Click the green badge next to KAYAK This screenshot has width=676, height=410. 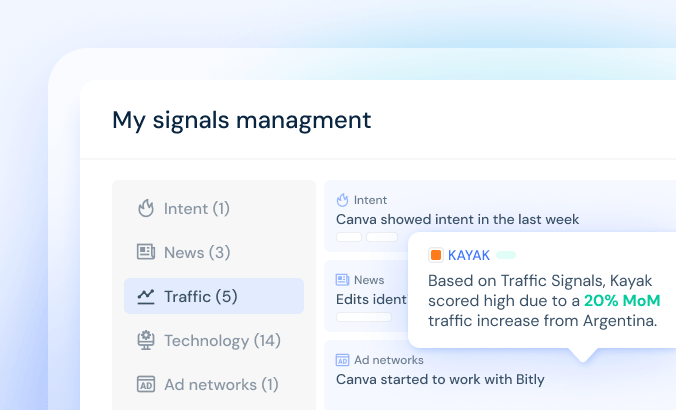[x=506, y=255]
